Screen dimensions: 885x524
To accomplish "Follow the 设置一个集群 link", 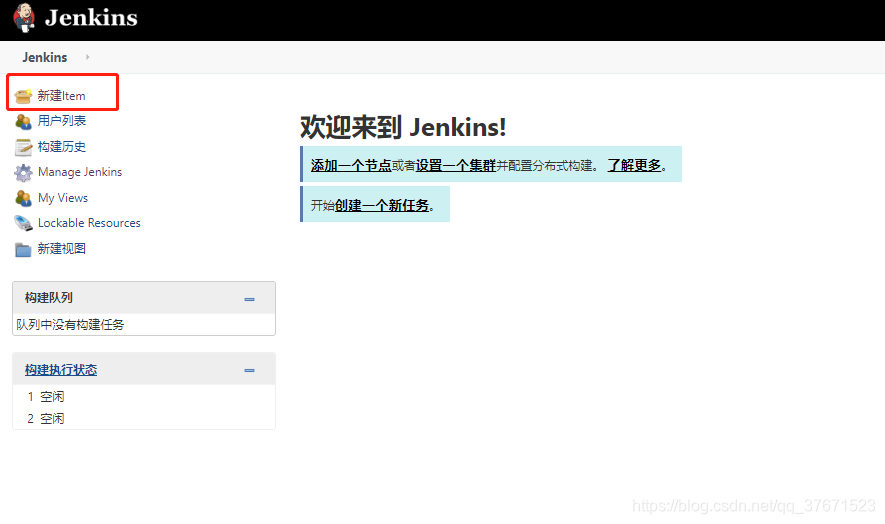I will click(455, 165).
